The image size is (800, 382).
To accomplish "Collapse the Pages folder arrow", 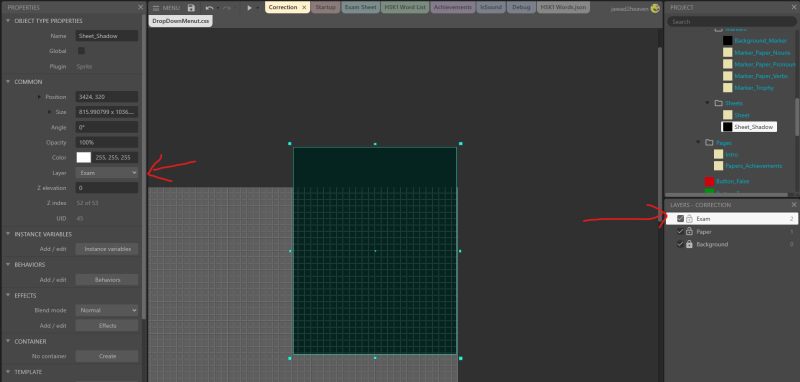I will [x=698, y=142].
